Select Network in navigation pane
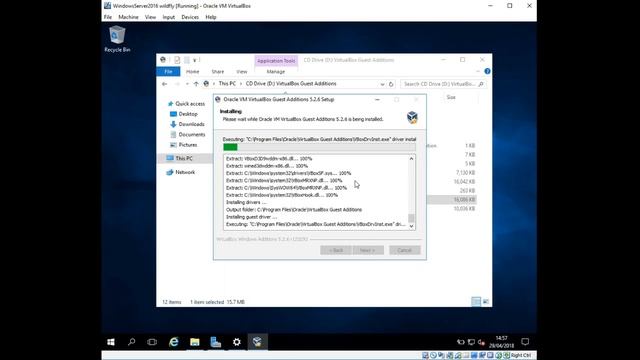 181,172
